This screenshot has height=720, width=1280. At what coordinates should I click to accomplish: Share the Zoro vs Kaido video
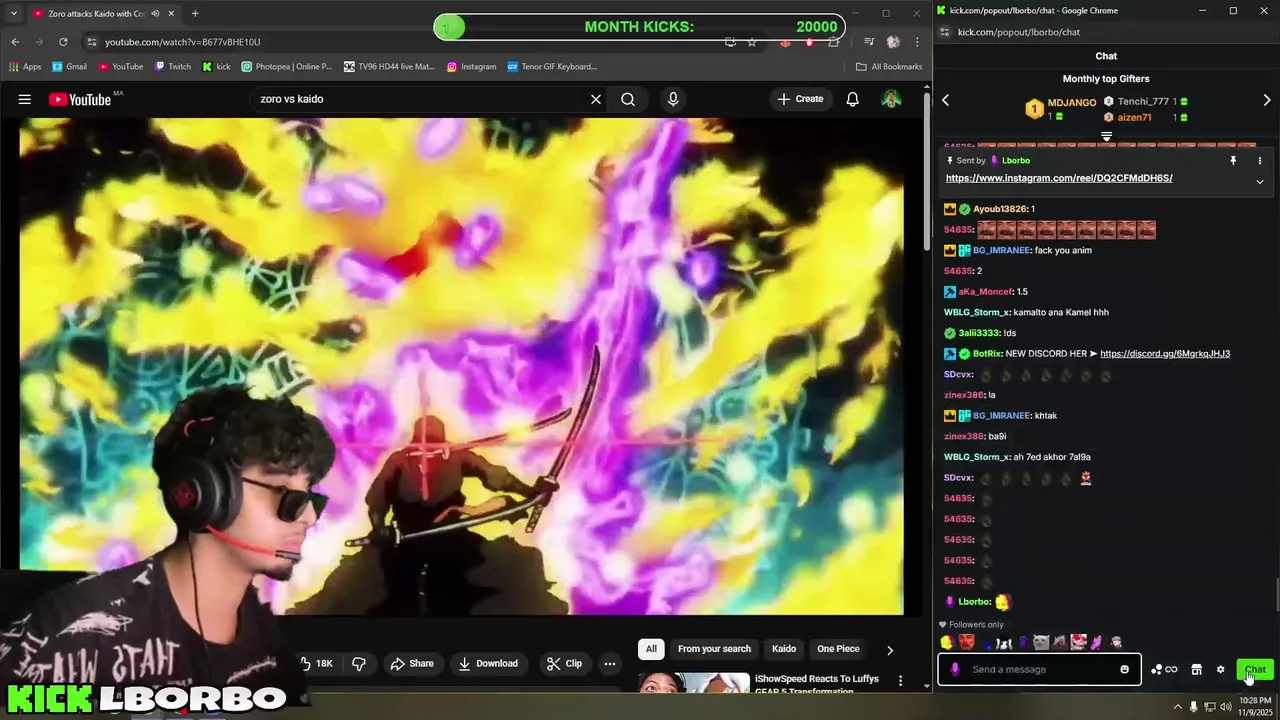point(412,663)
